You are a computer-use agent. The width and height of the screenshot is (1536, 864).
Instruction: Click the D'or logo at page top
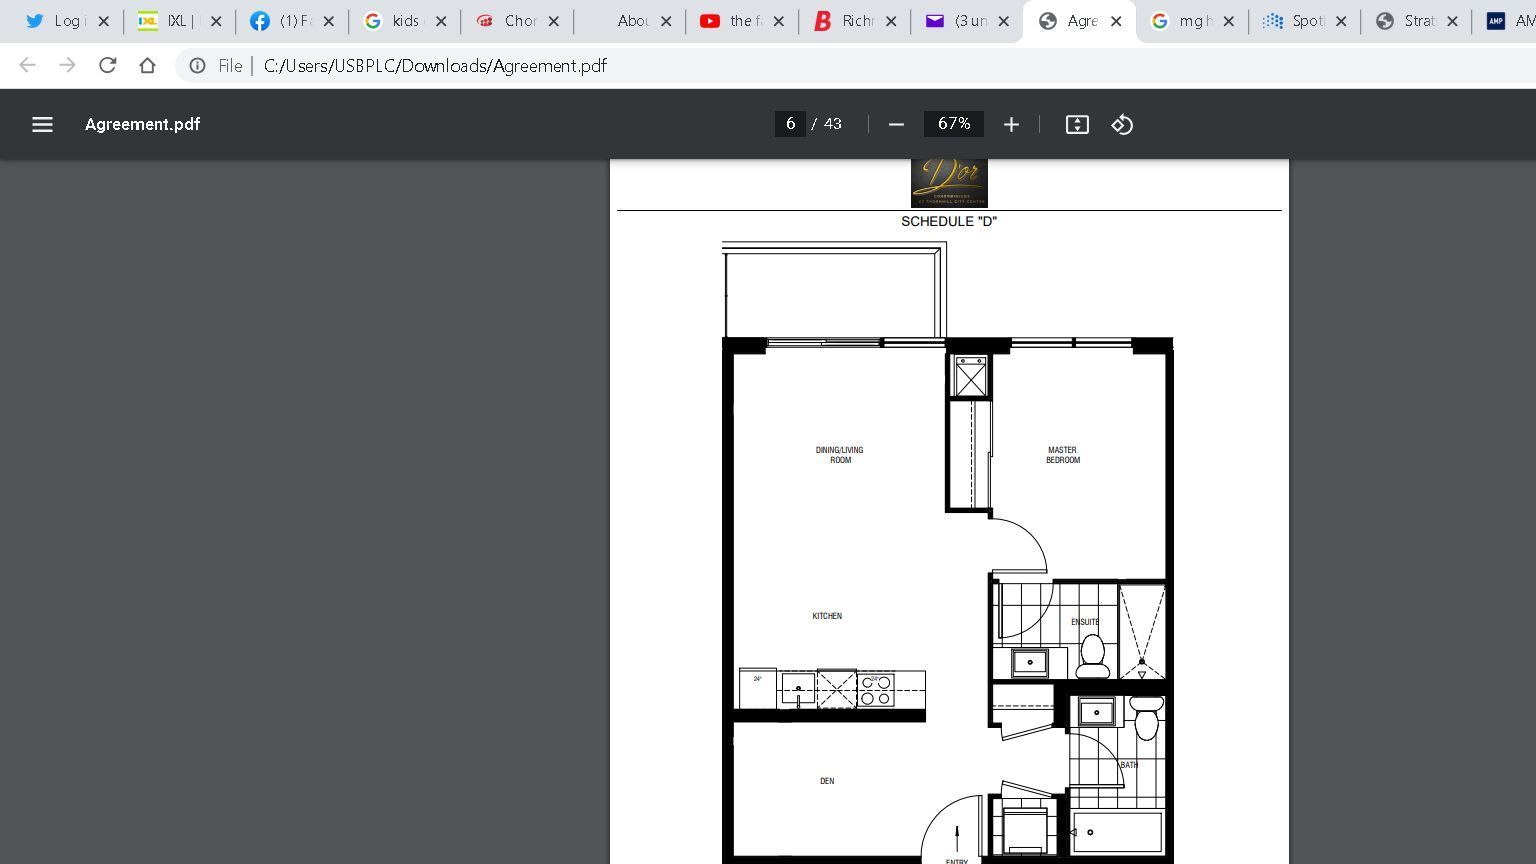(949, 182)
